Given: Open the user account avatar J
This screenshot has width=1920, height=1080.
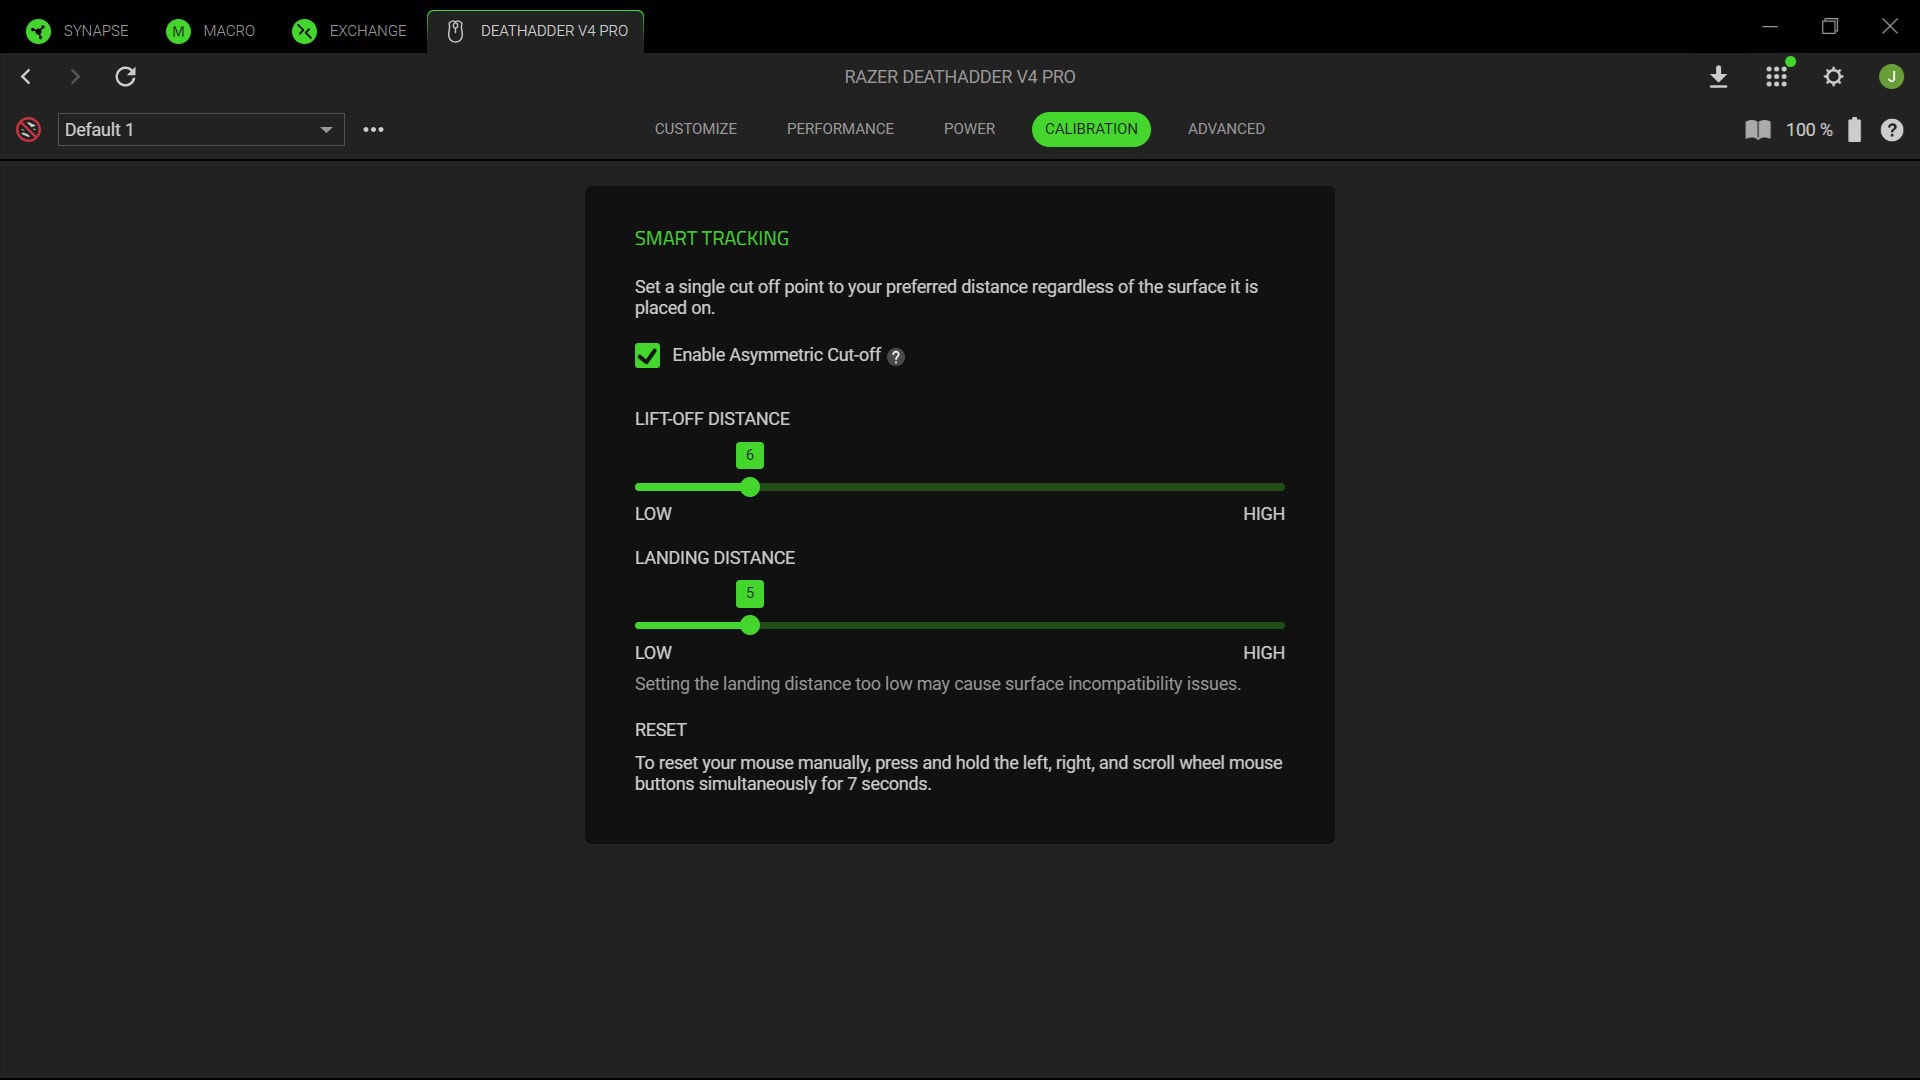Looking at the screenshot, I should 1891,77.
